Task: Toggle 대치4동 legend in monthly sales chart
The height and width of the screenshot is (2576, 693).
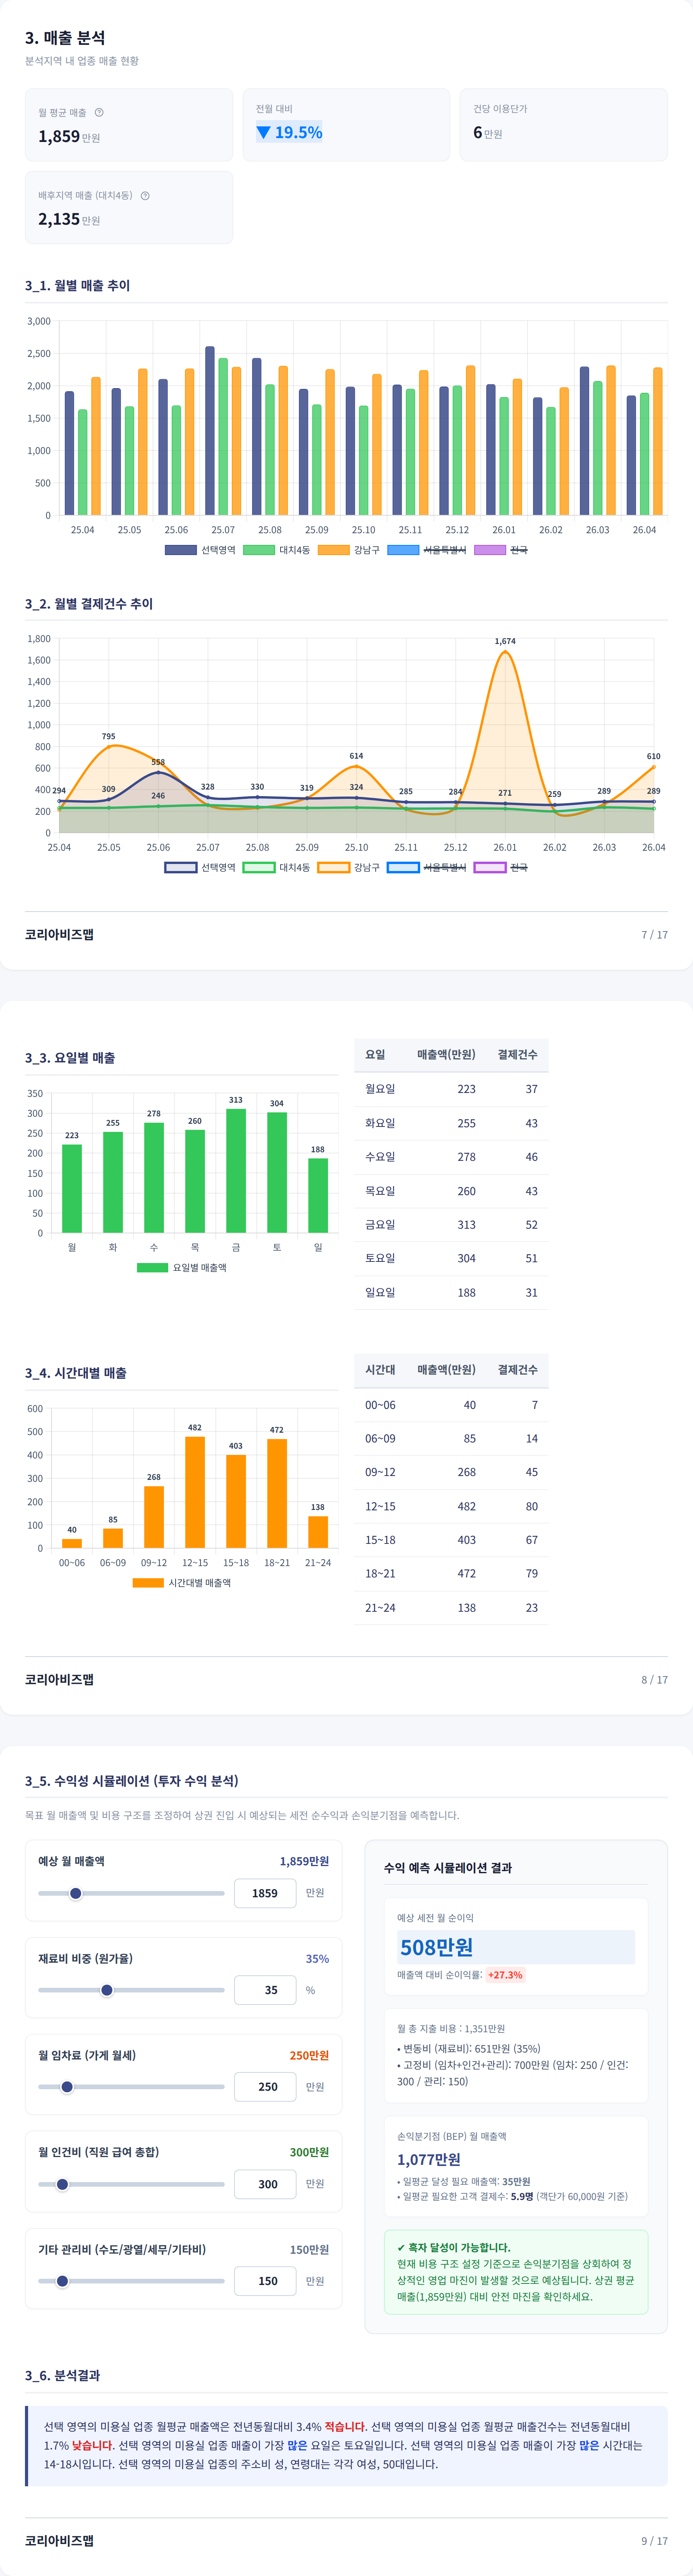Action: (277, 550)
